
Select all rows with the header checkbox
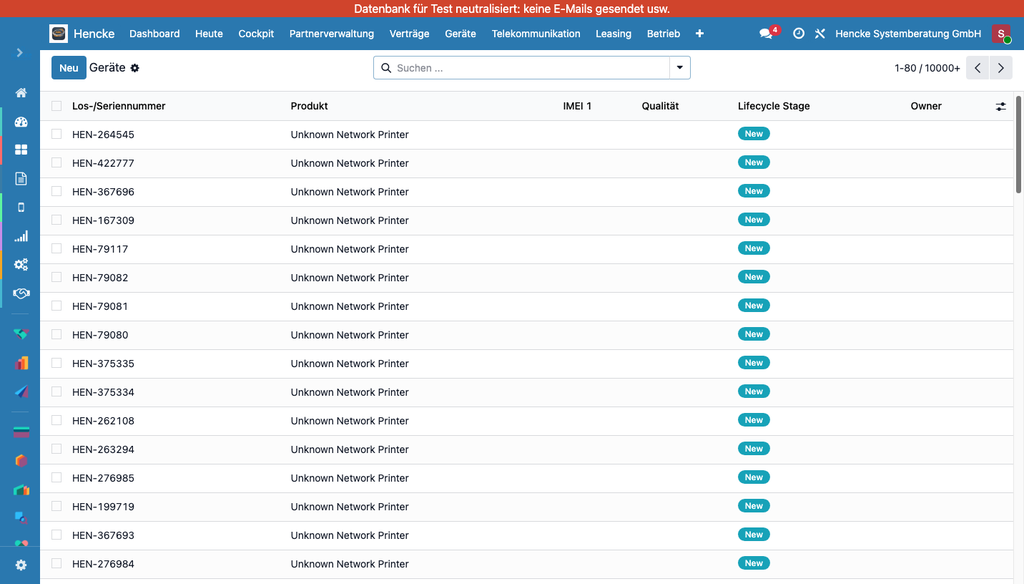[x=57, y=106]
